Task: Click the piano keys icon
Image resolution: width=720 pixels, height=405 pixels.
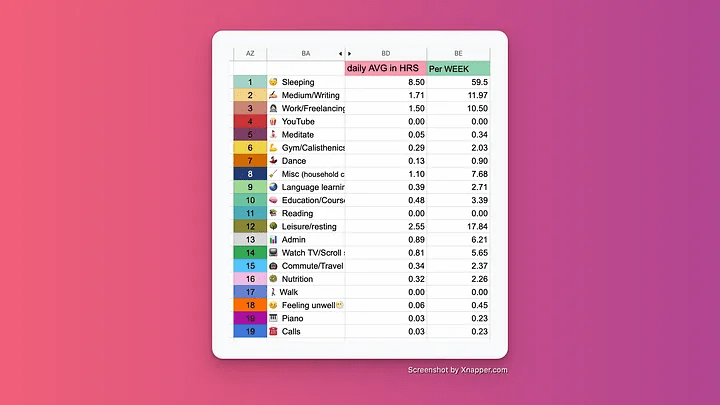Action: [273, 318]
